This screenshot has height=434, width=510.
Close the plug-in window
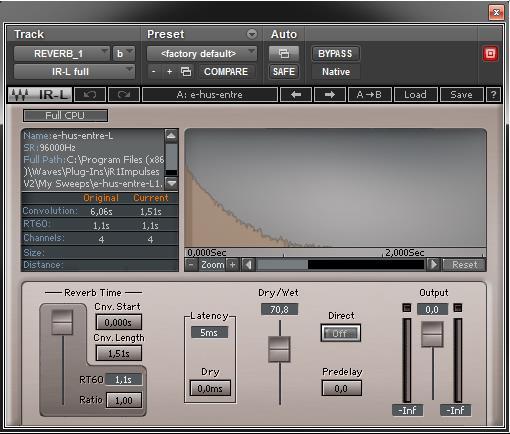496,13
